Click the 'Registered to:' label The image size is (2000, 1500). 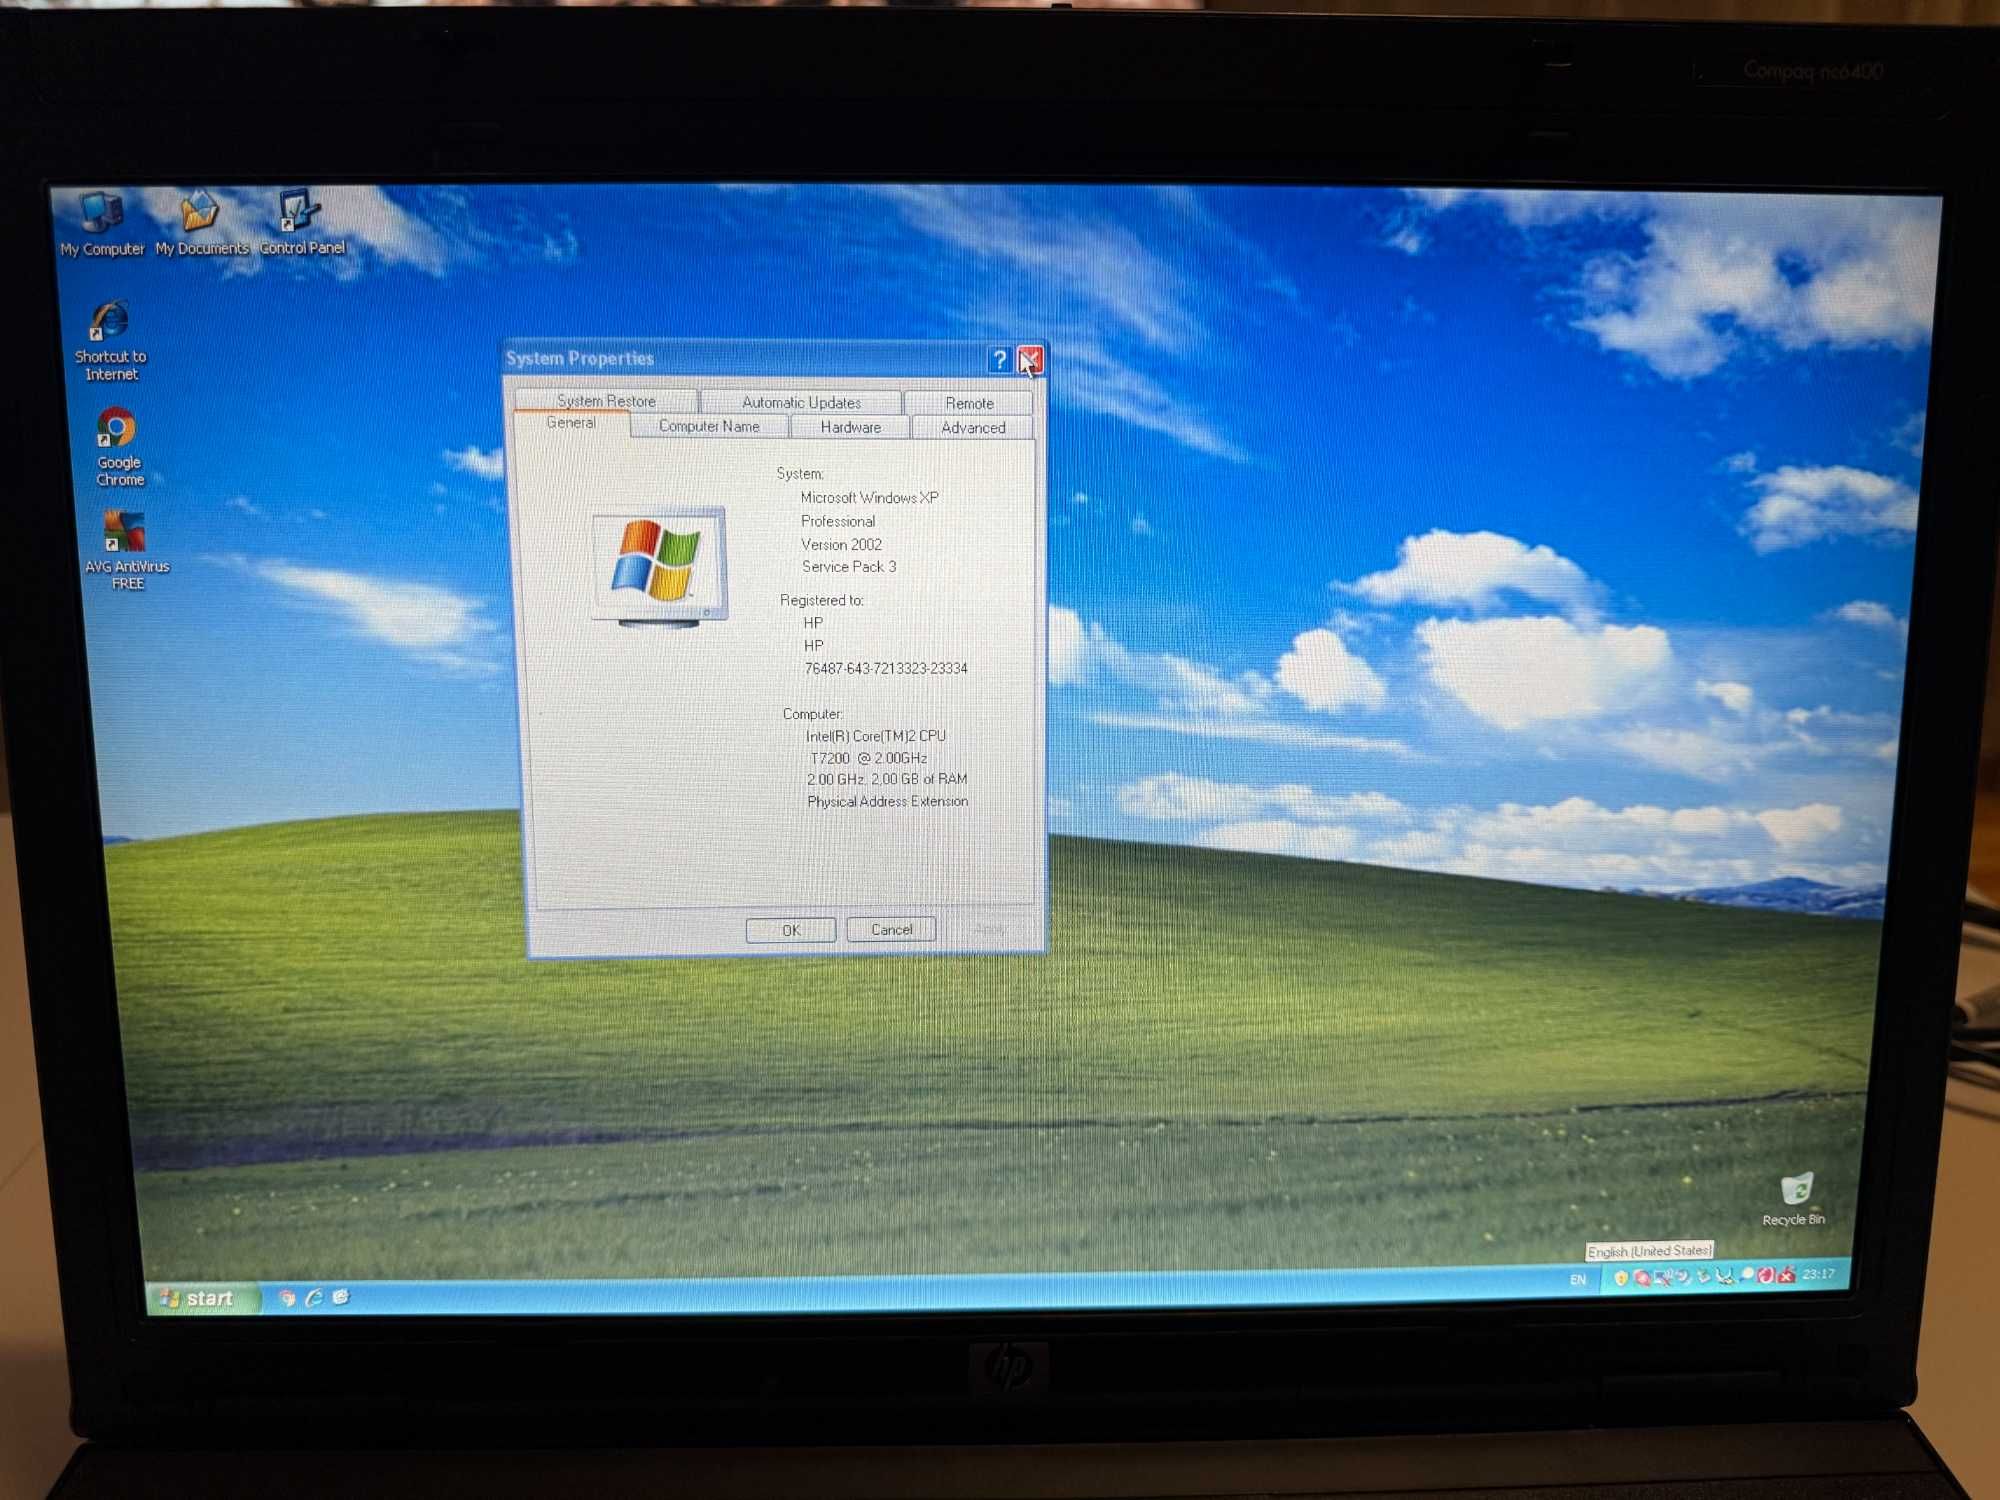pos(821,600)
